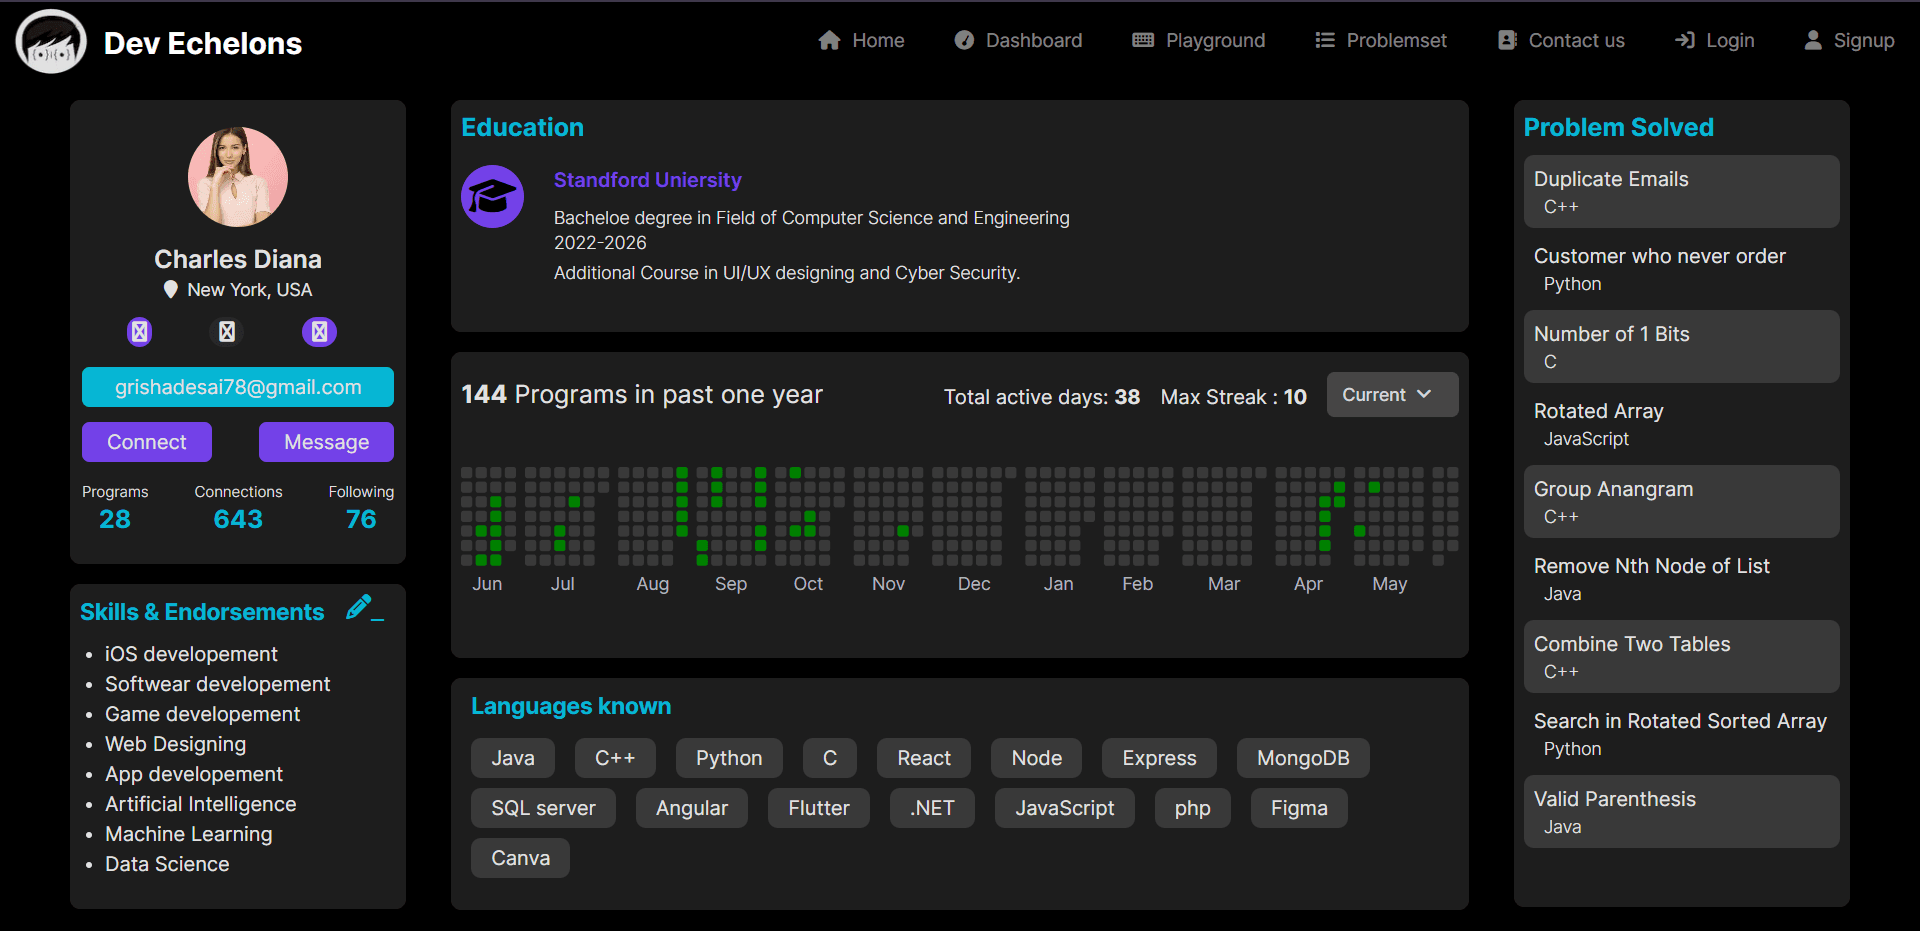
Task: Go to the Home menu item
Action: (861, 40)
